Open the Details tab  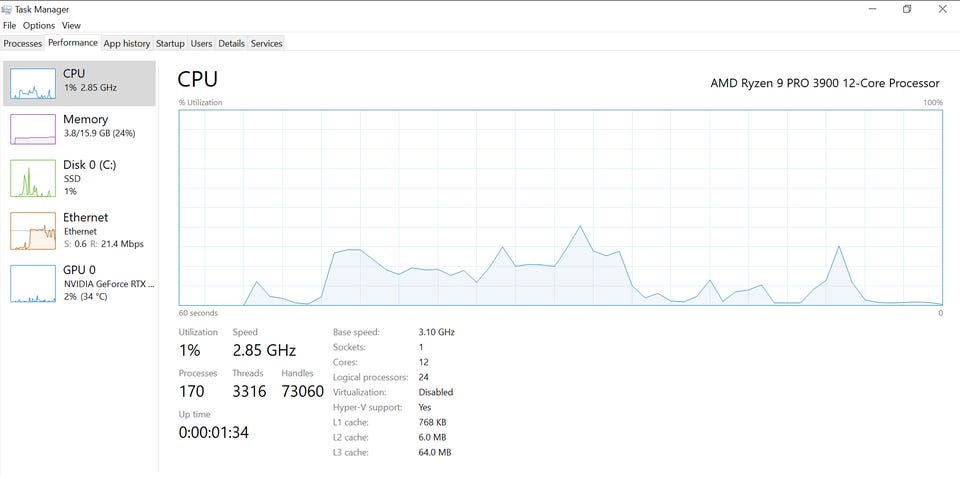(x=231, y=43)
